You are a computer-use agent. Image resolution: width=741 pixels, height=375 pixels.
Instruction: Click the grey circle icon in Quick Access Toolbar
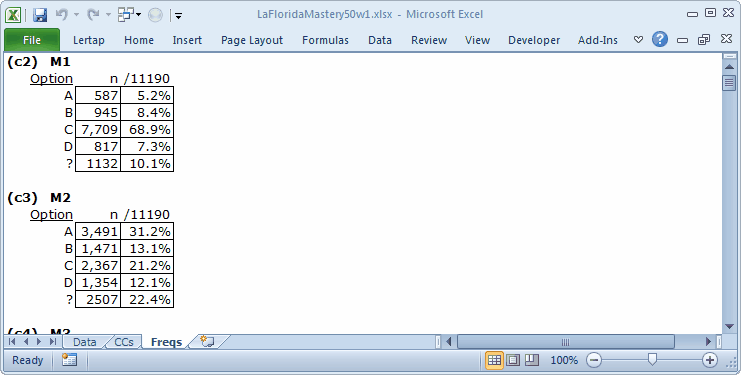155,15
